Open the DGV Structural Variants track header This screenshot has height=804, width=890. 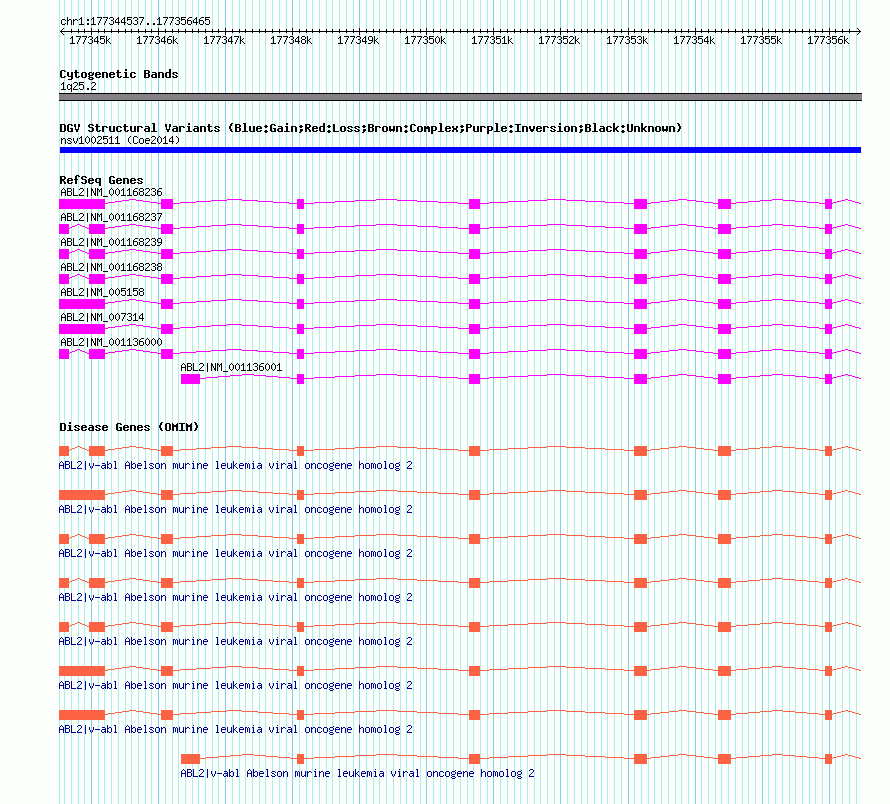[x=371, y=128]
